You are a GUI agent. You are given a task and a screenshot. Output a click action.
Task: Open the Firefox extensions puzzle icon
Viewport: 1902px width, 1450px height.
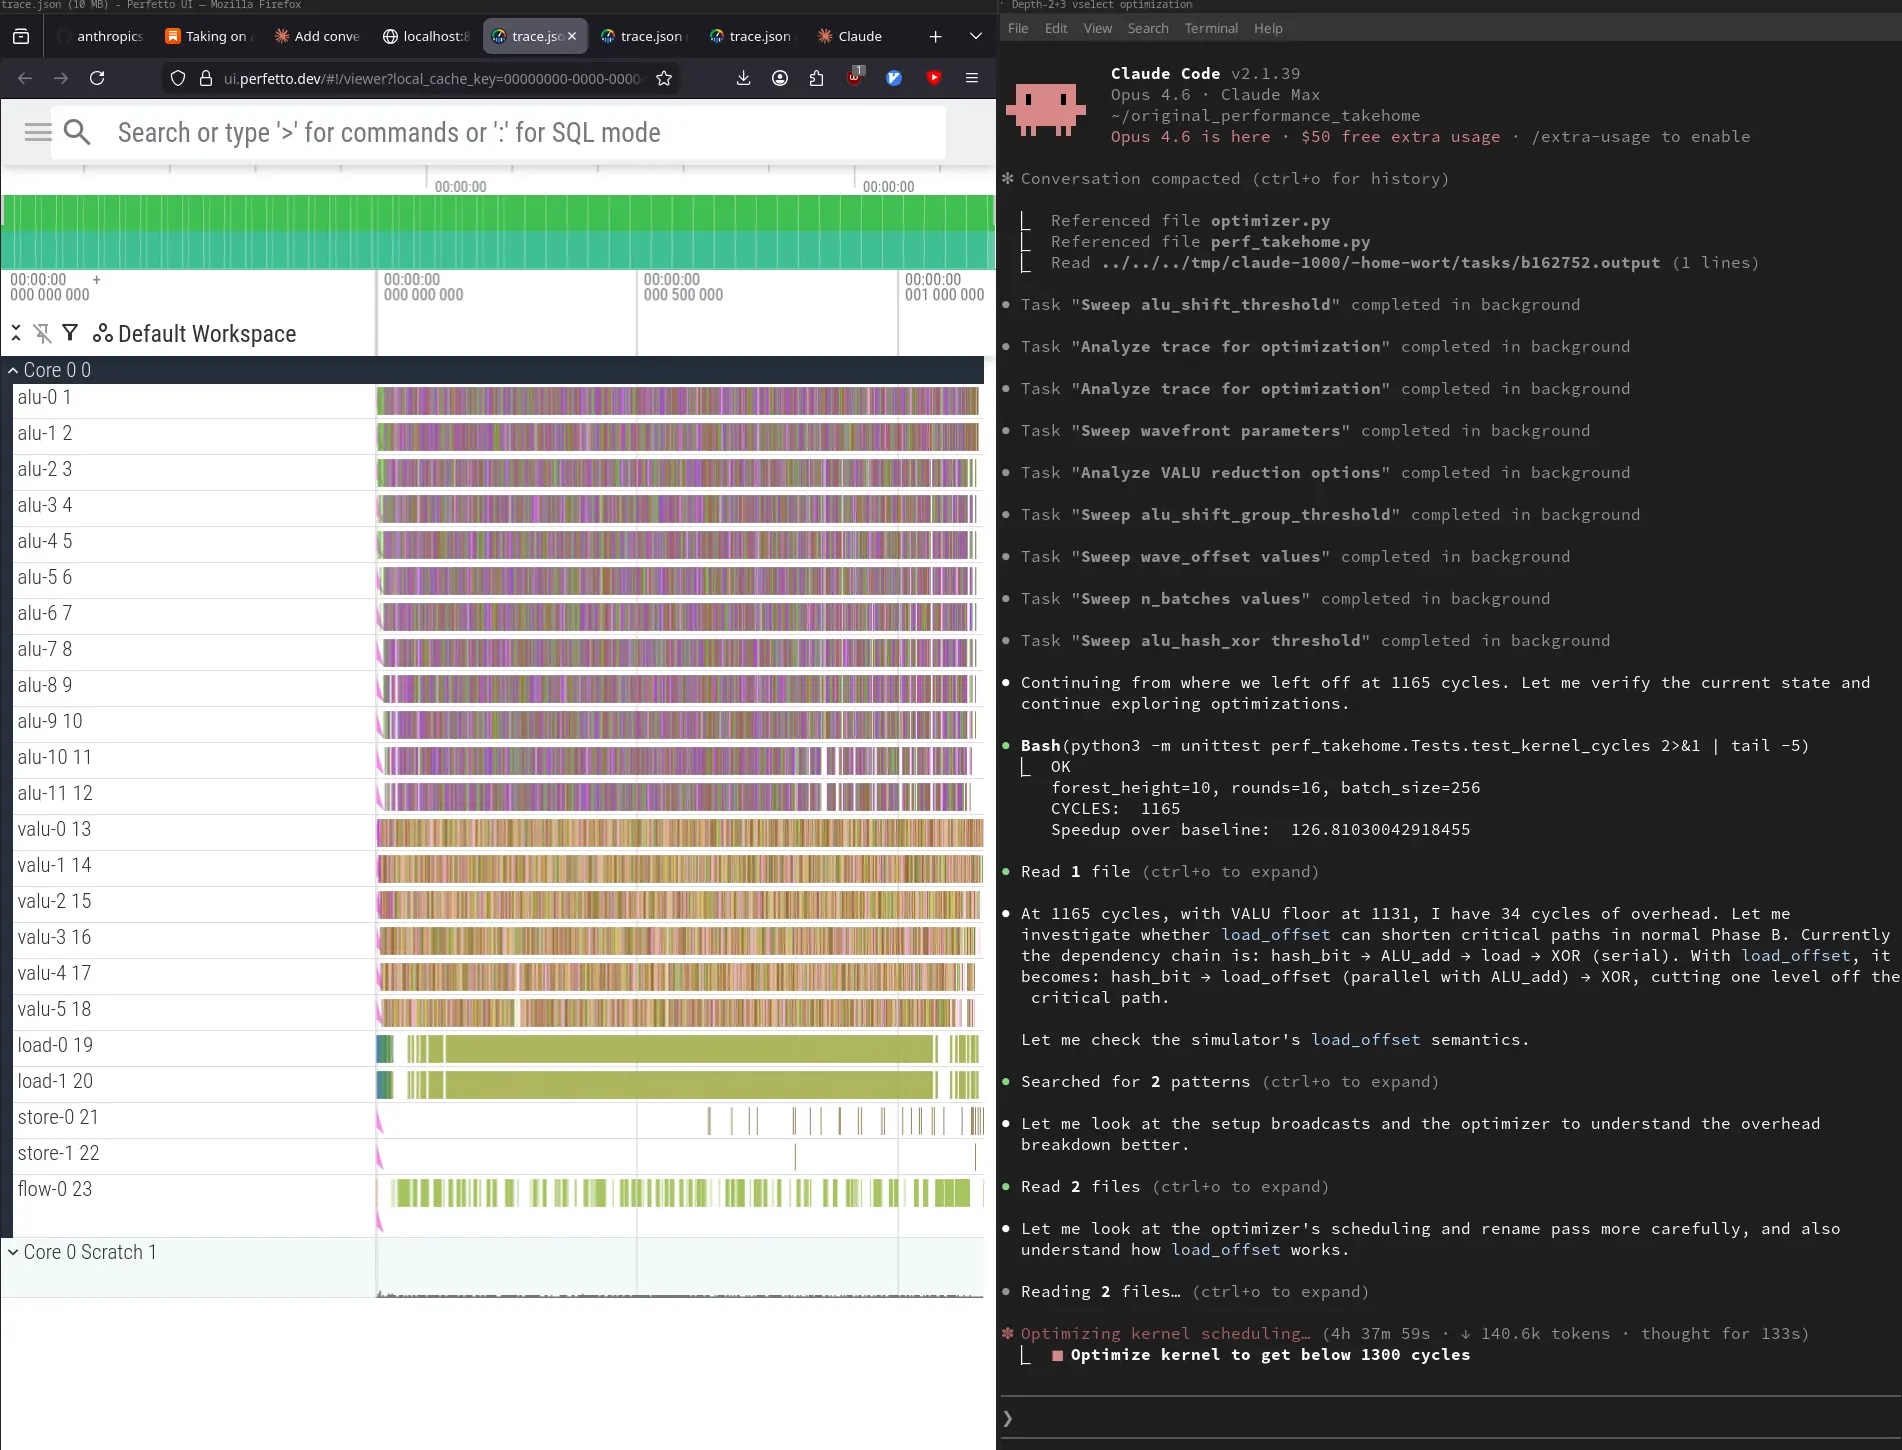(817, 78)
